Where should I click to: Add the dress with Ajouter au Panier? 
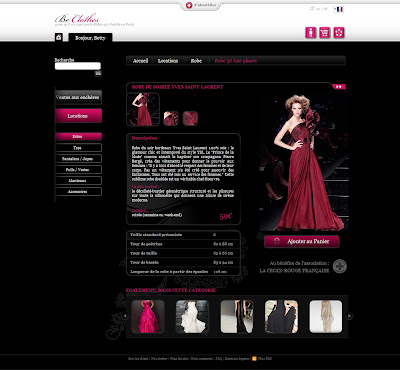(x=302, y=241)
